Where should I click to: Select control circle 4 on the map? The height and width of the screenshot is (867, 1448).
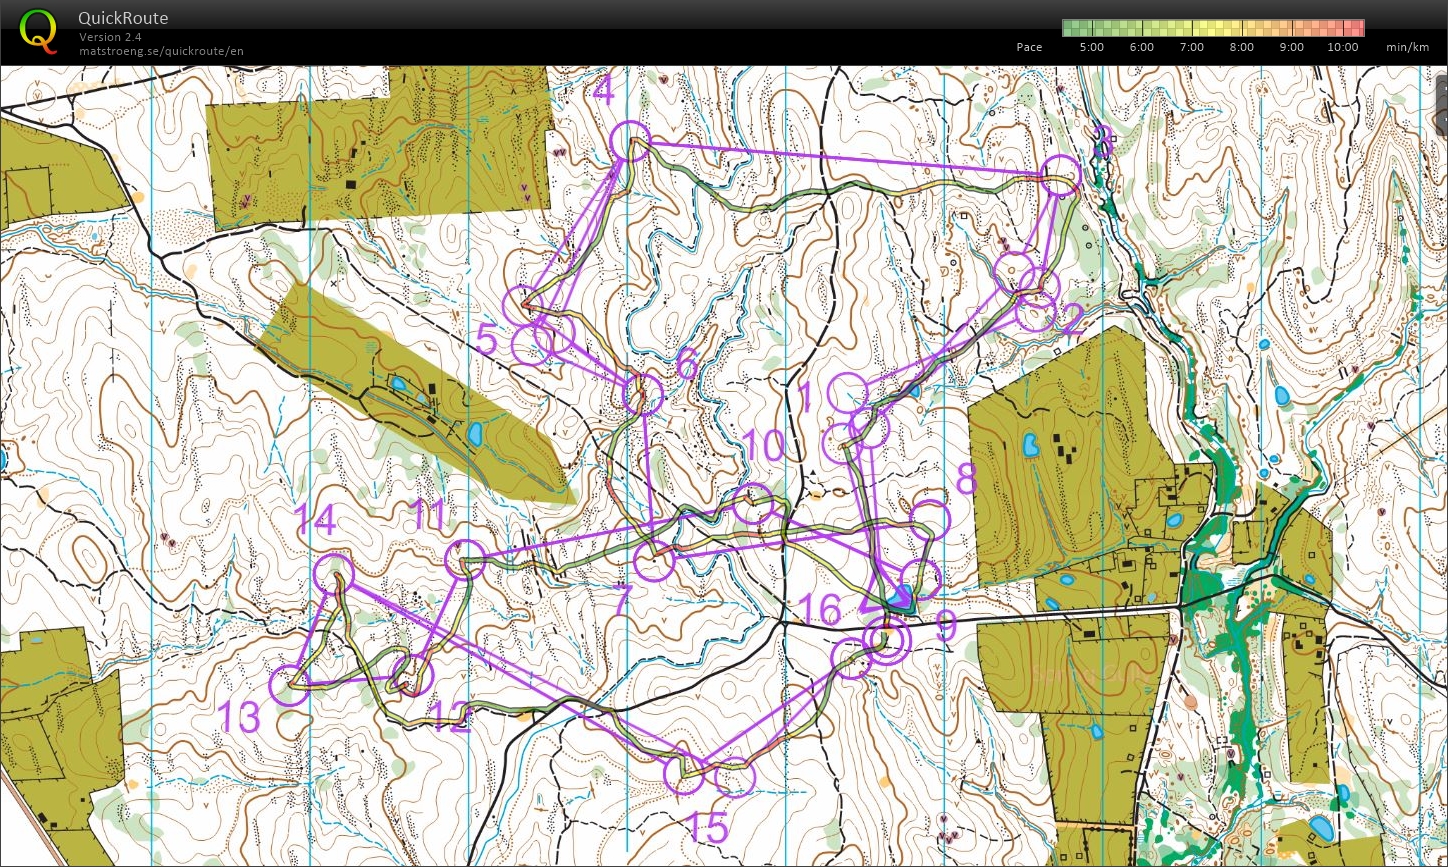pyautogui.click(x=631, y=139)
